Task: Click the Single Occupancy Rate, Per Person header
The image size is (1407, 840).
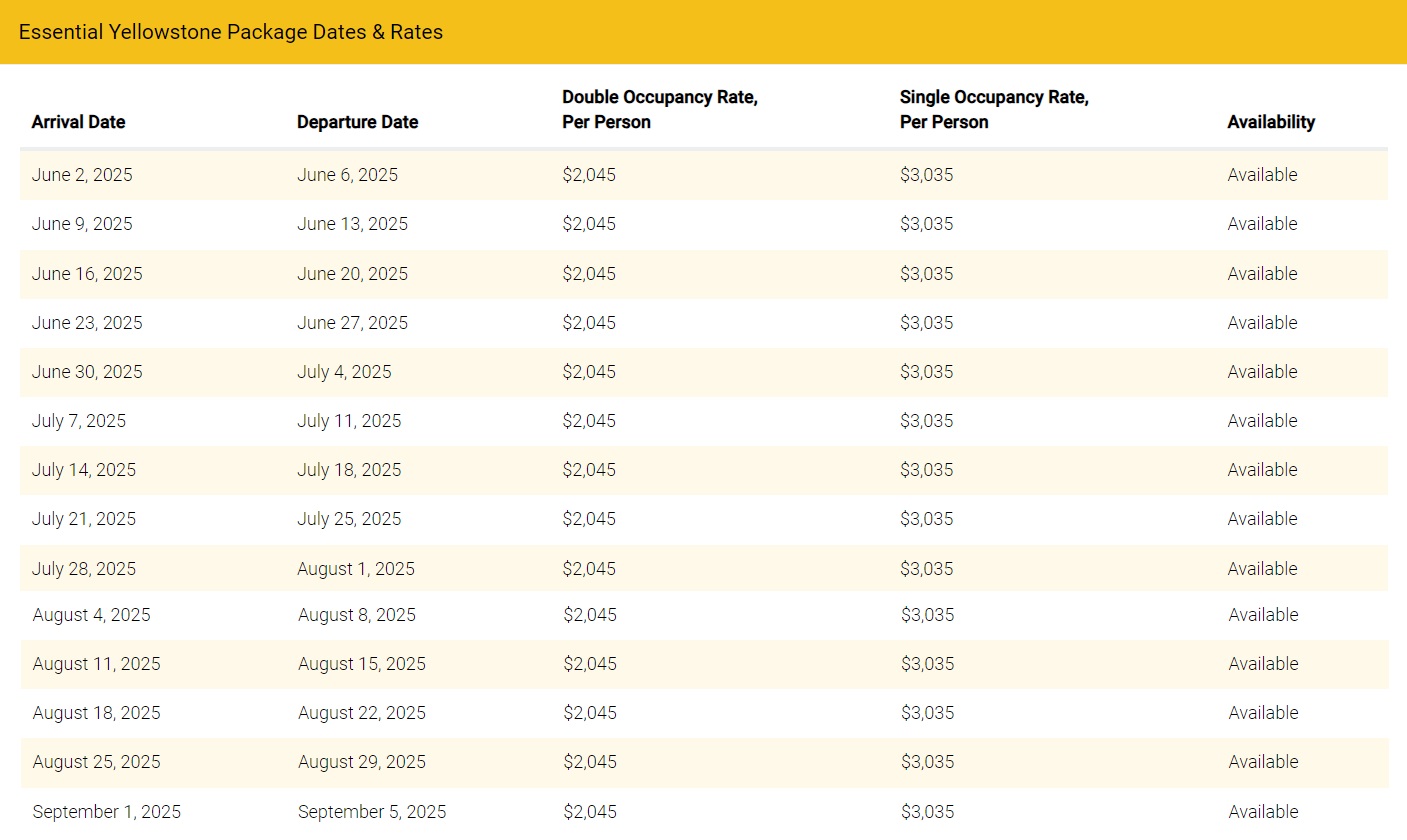Action: click(994, 109)
